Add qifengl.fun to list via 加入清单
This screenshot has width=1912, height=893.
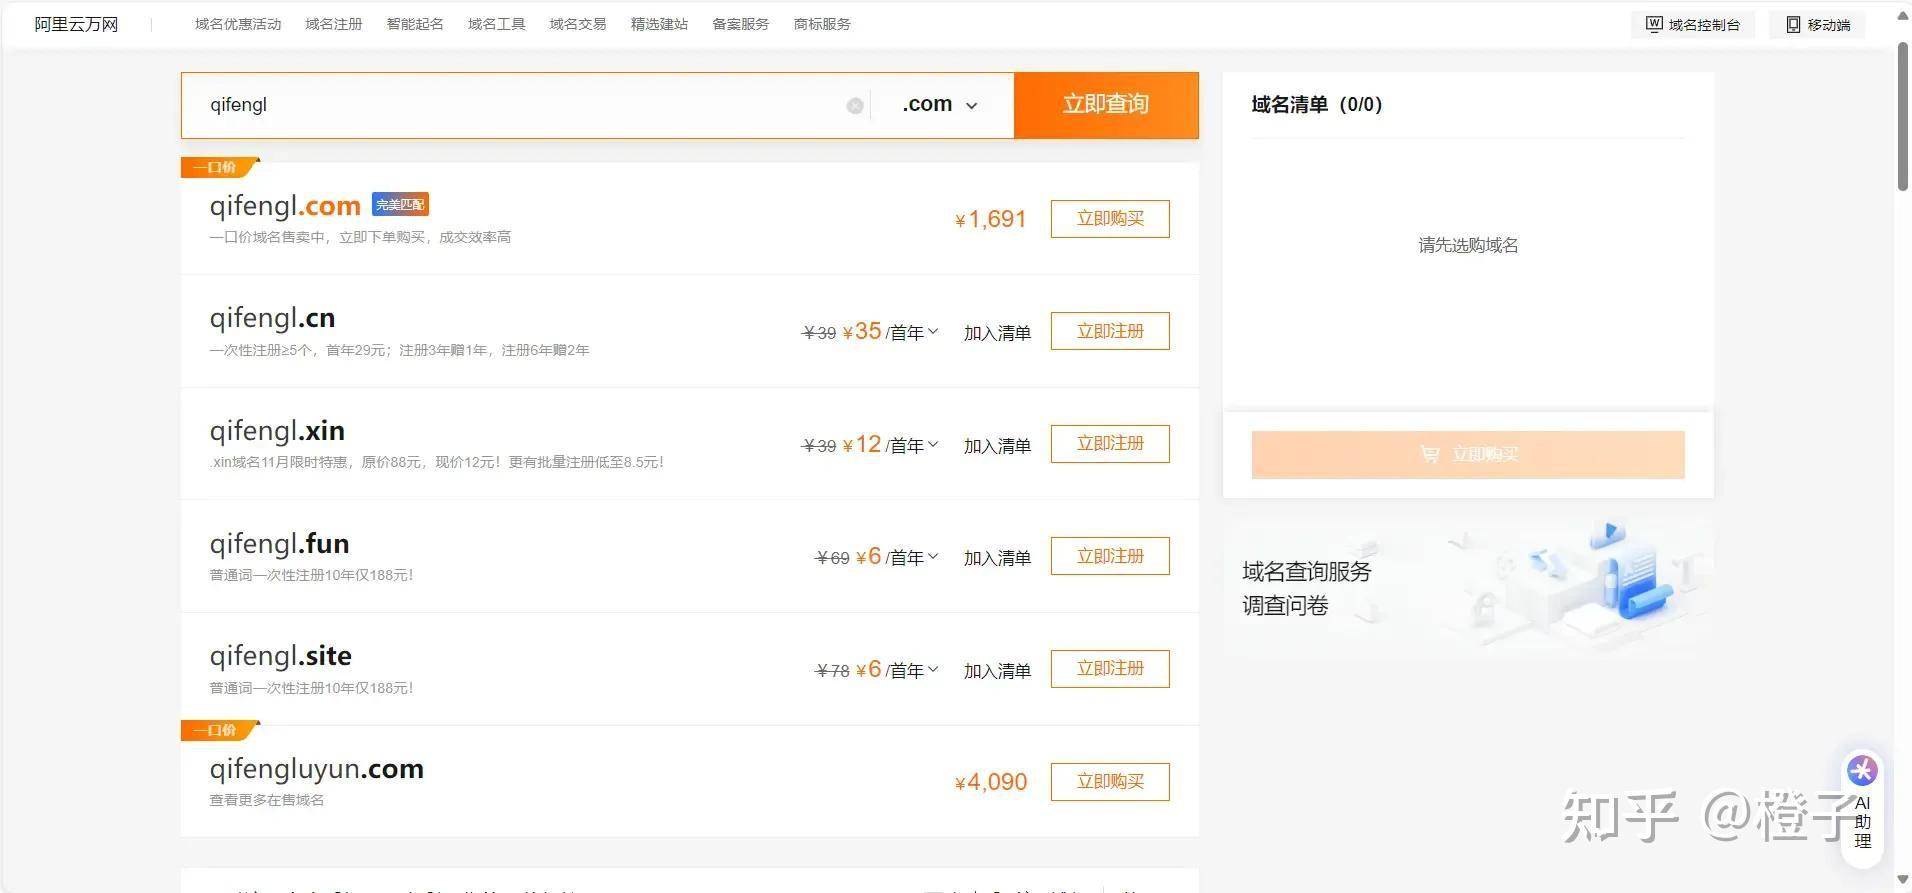[997, 558]
